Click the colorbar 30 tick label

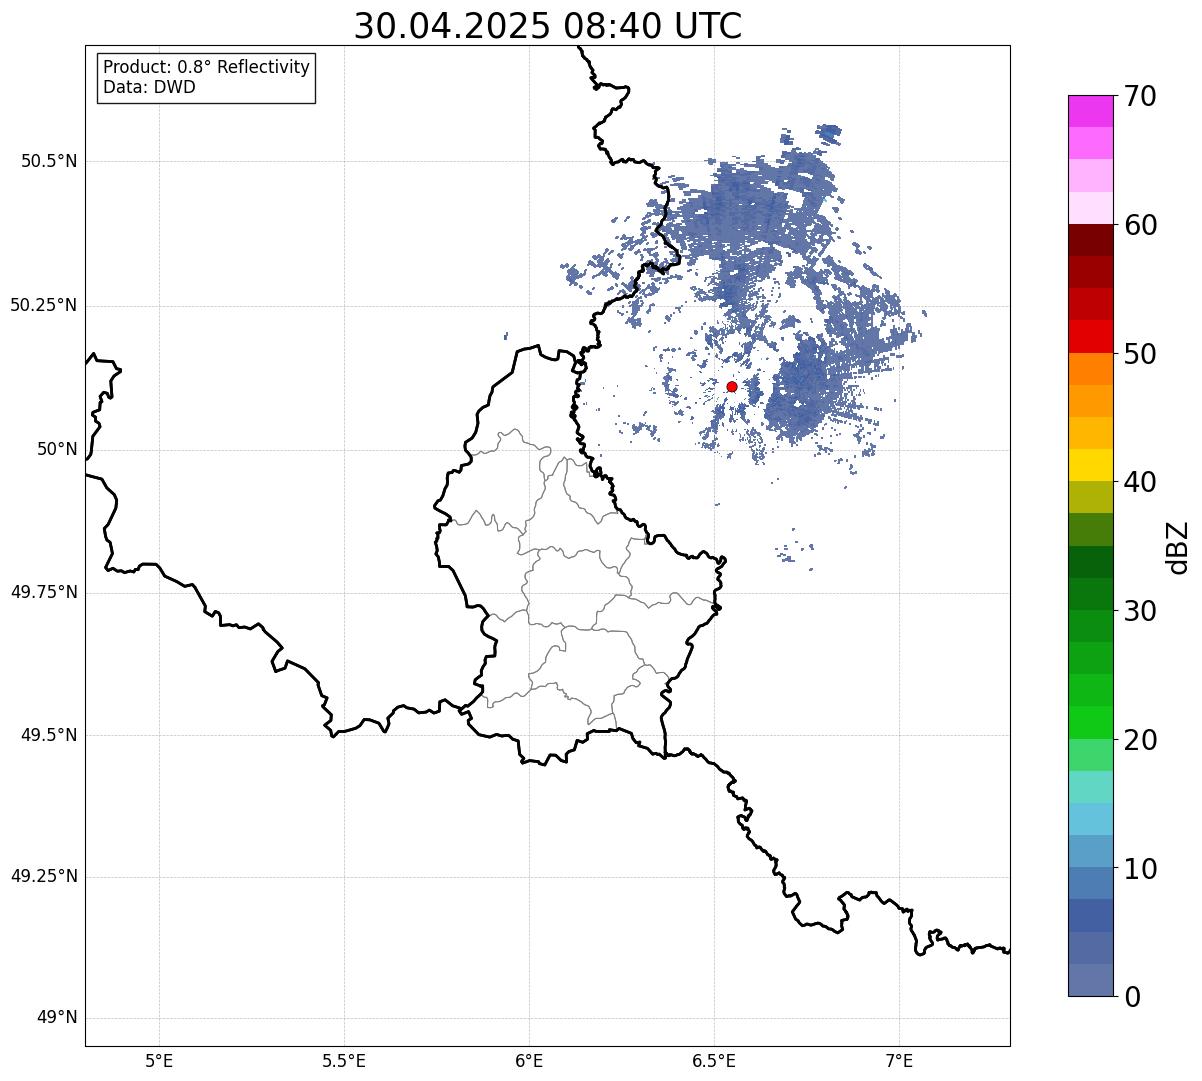click(x=1140, y=611)
